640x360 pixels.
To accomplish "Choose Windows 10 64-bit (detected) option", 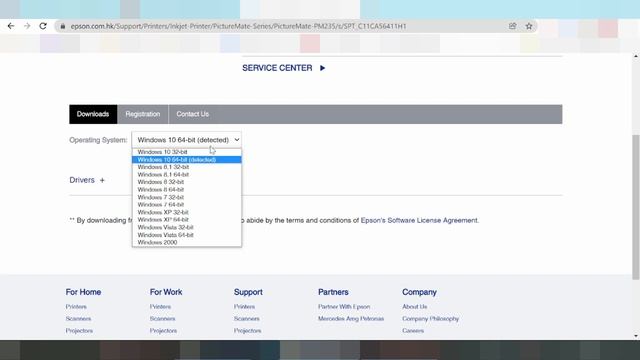I will [x=187, y=160].
